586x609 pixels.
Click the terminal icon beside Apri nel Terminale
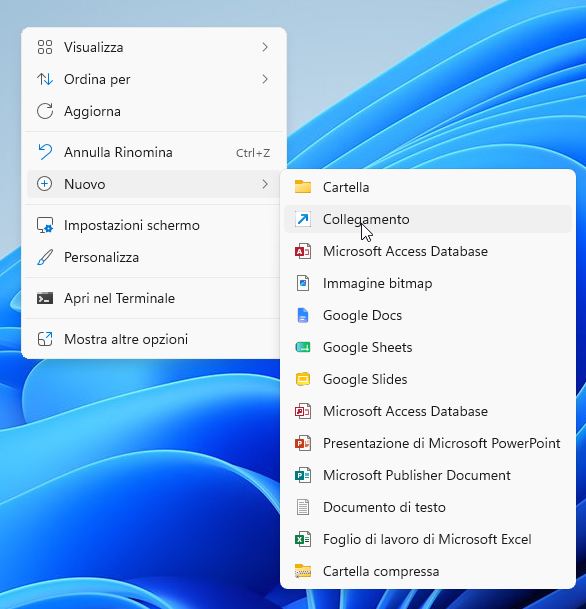click(45, 298)
